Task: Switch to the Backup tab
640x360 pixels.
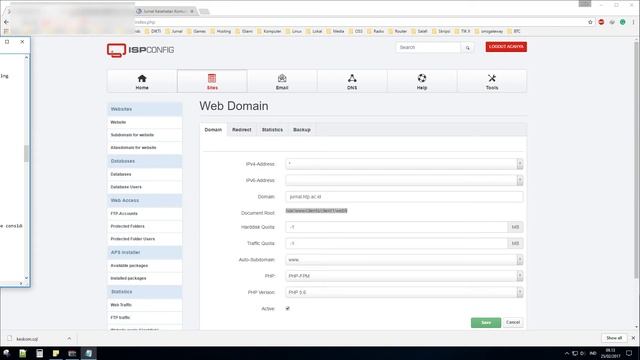Action: pos(302,130)
